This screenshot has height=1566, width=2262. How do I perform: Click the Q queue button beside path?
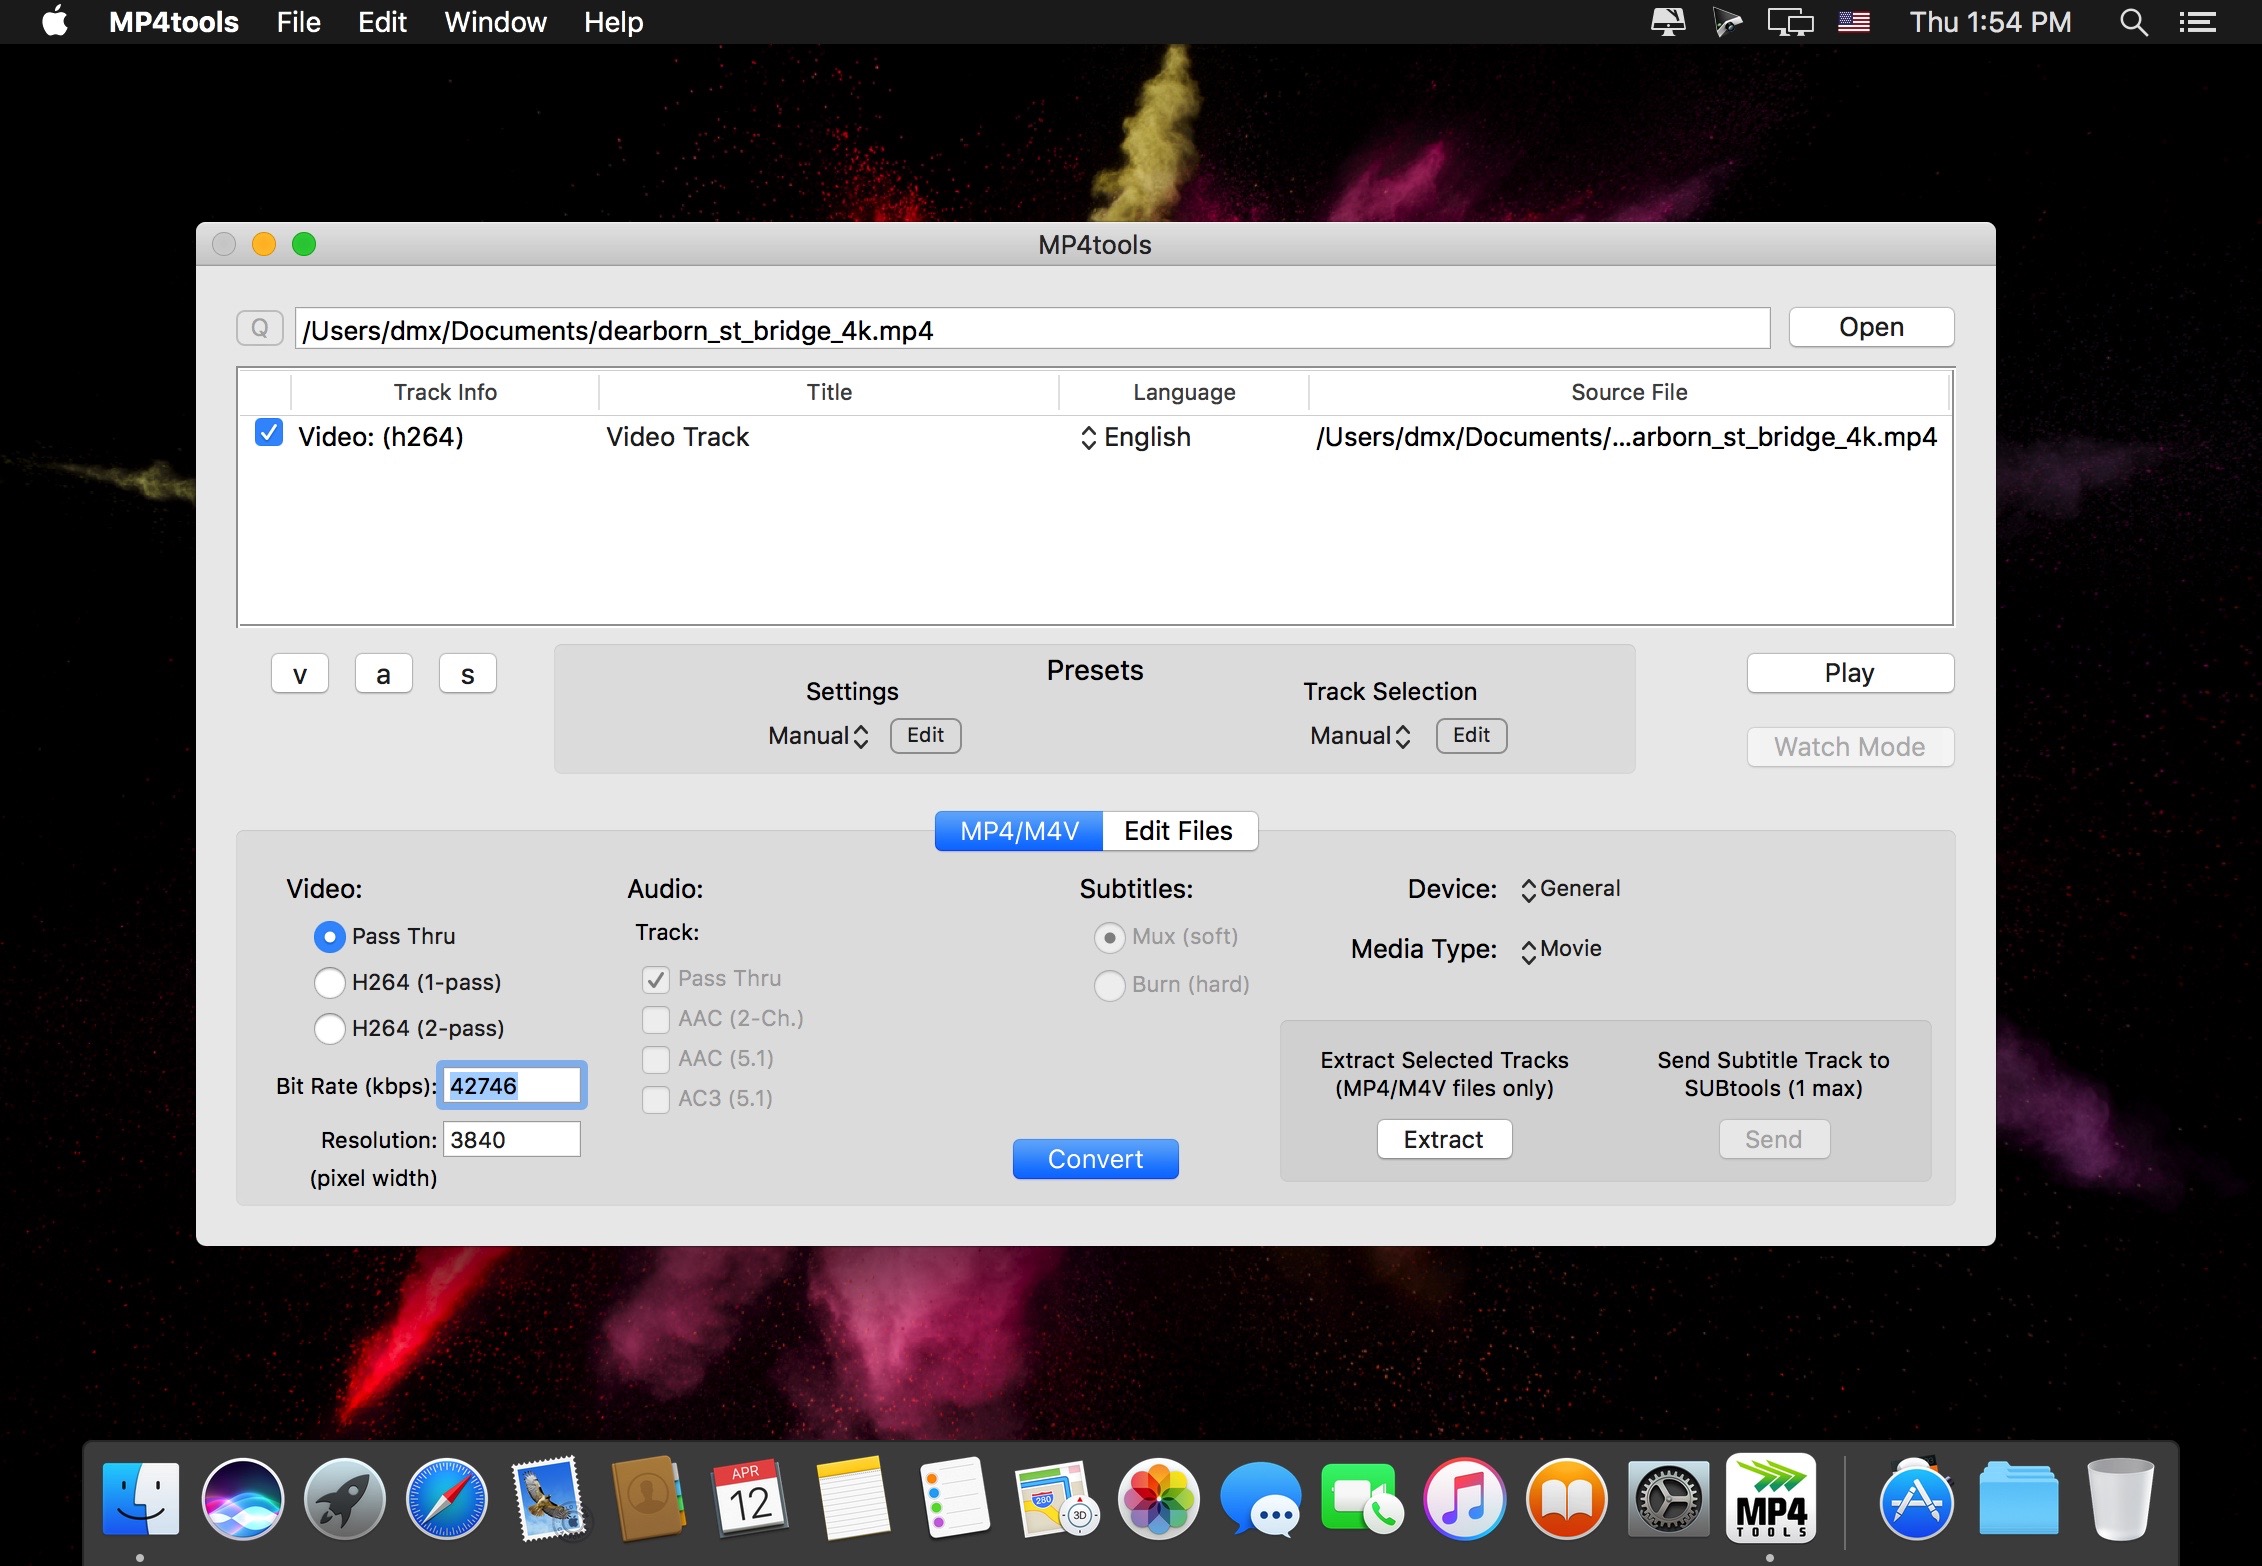coord(259,328)
